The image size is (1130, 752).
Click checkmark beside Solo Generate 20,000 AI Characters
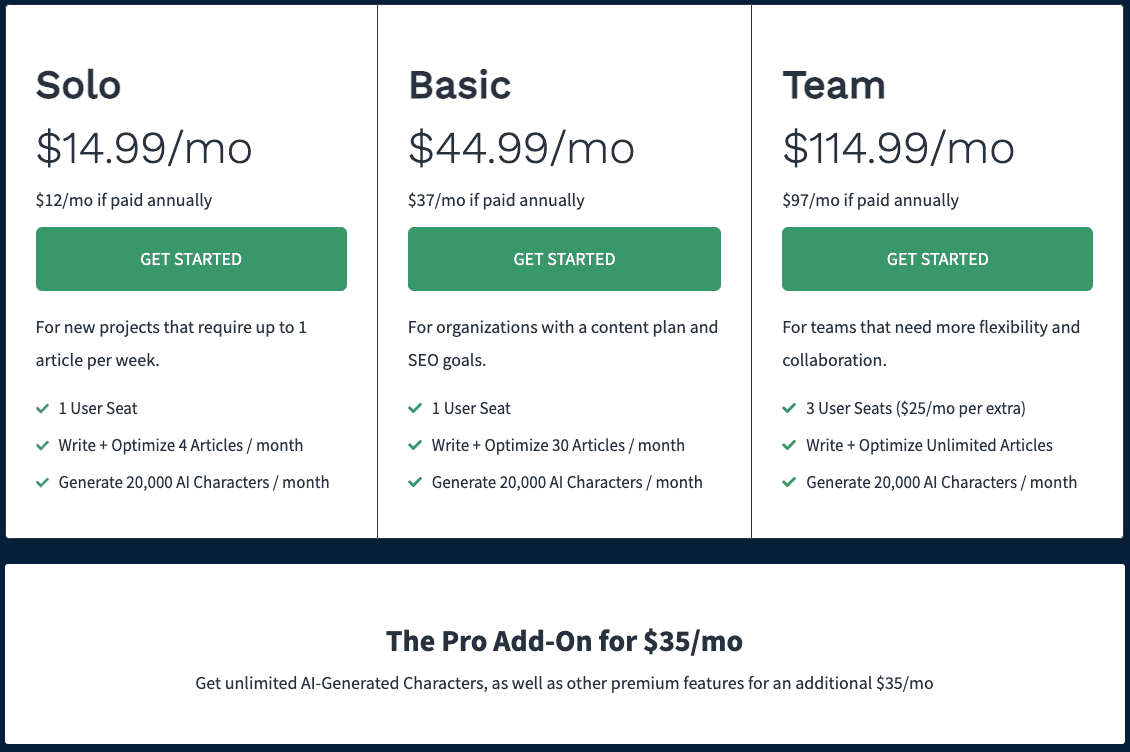pyautogui.click(x=43, y=482)
